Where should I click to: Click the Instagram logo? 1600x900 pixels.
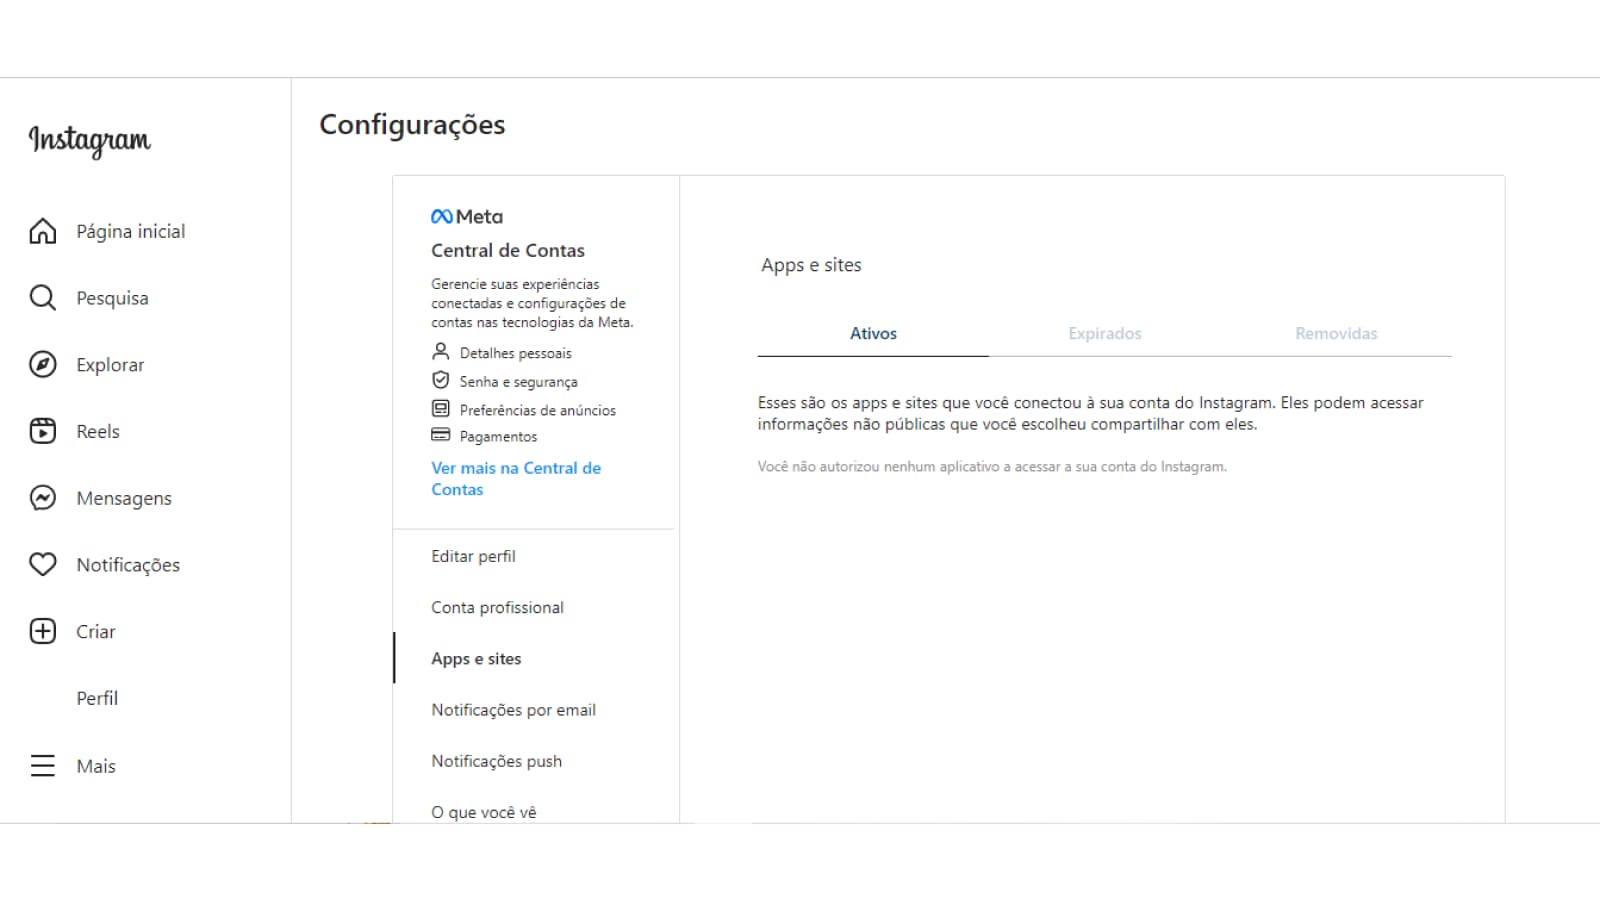pyautogui.click(x=90, y=140)
